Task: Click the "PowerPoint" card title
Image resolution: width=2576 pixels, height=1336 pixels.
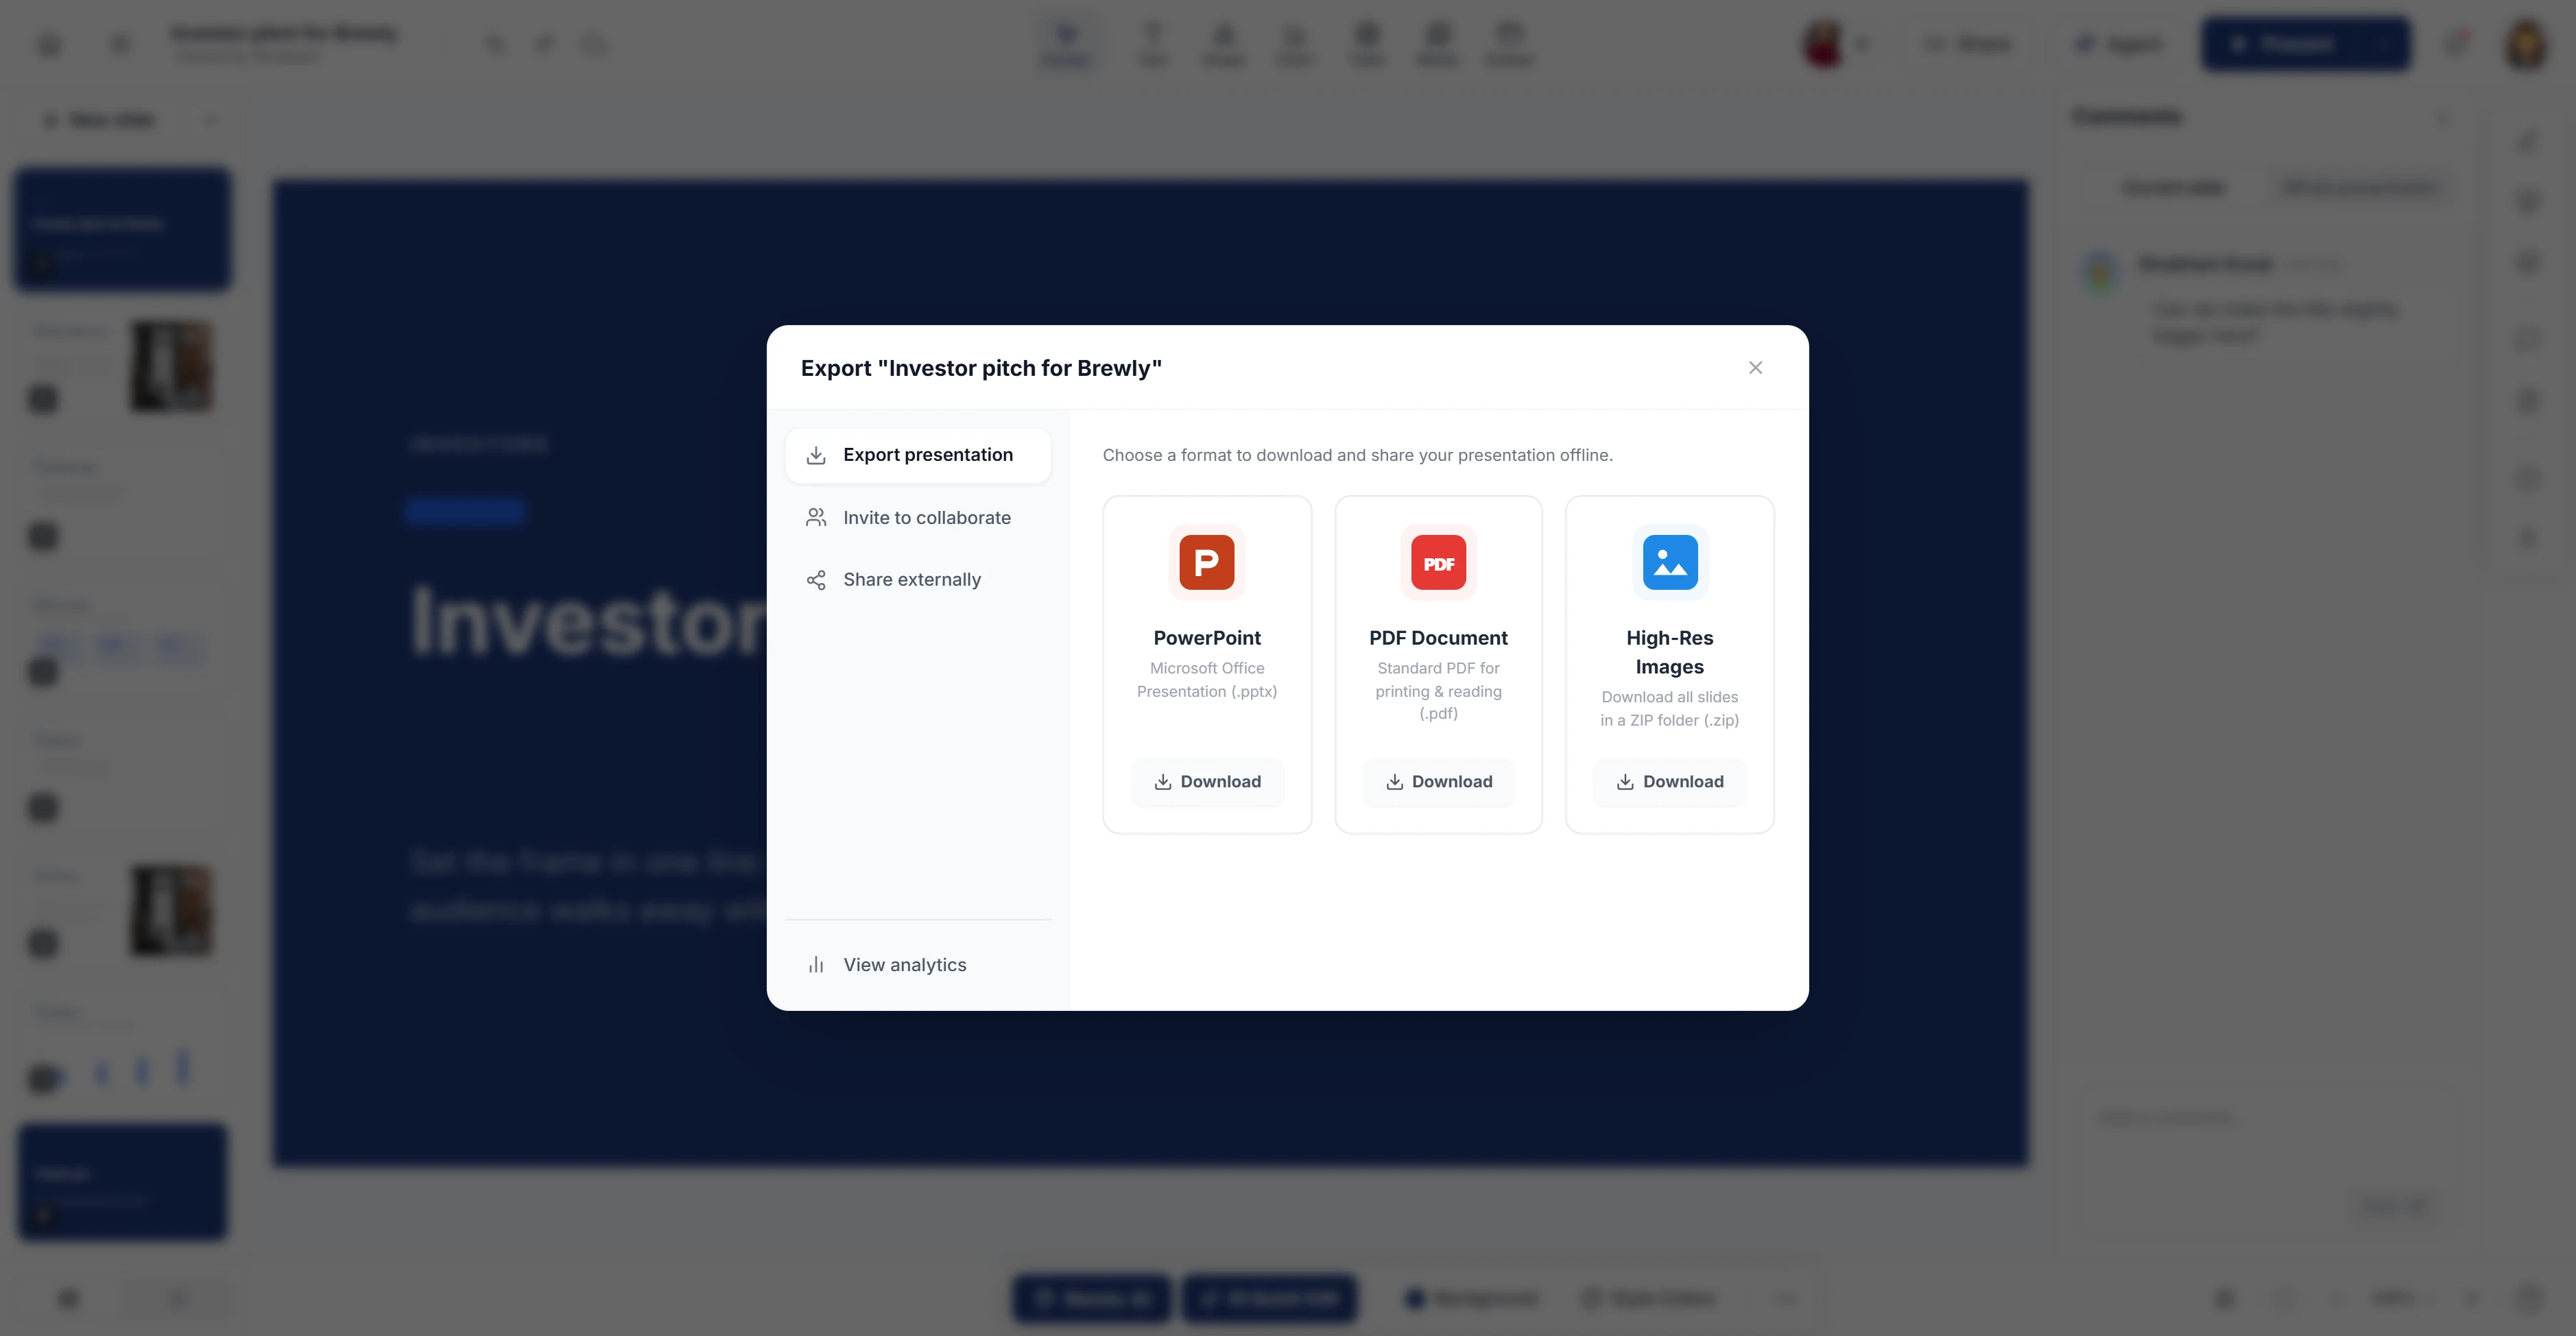Action: 1207,638
